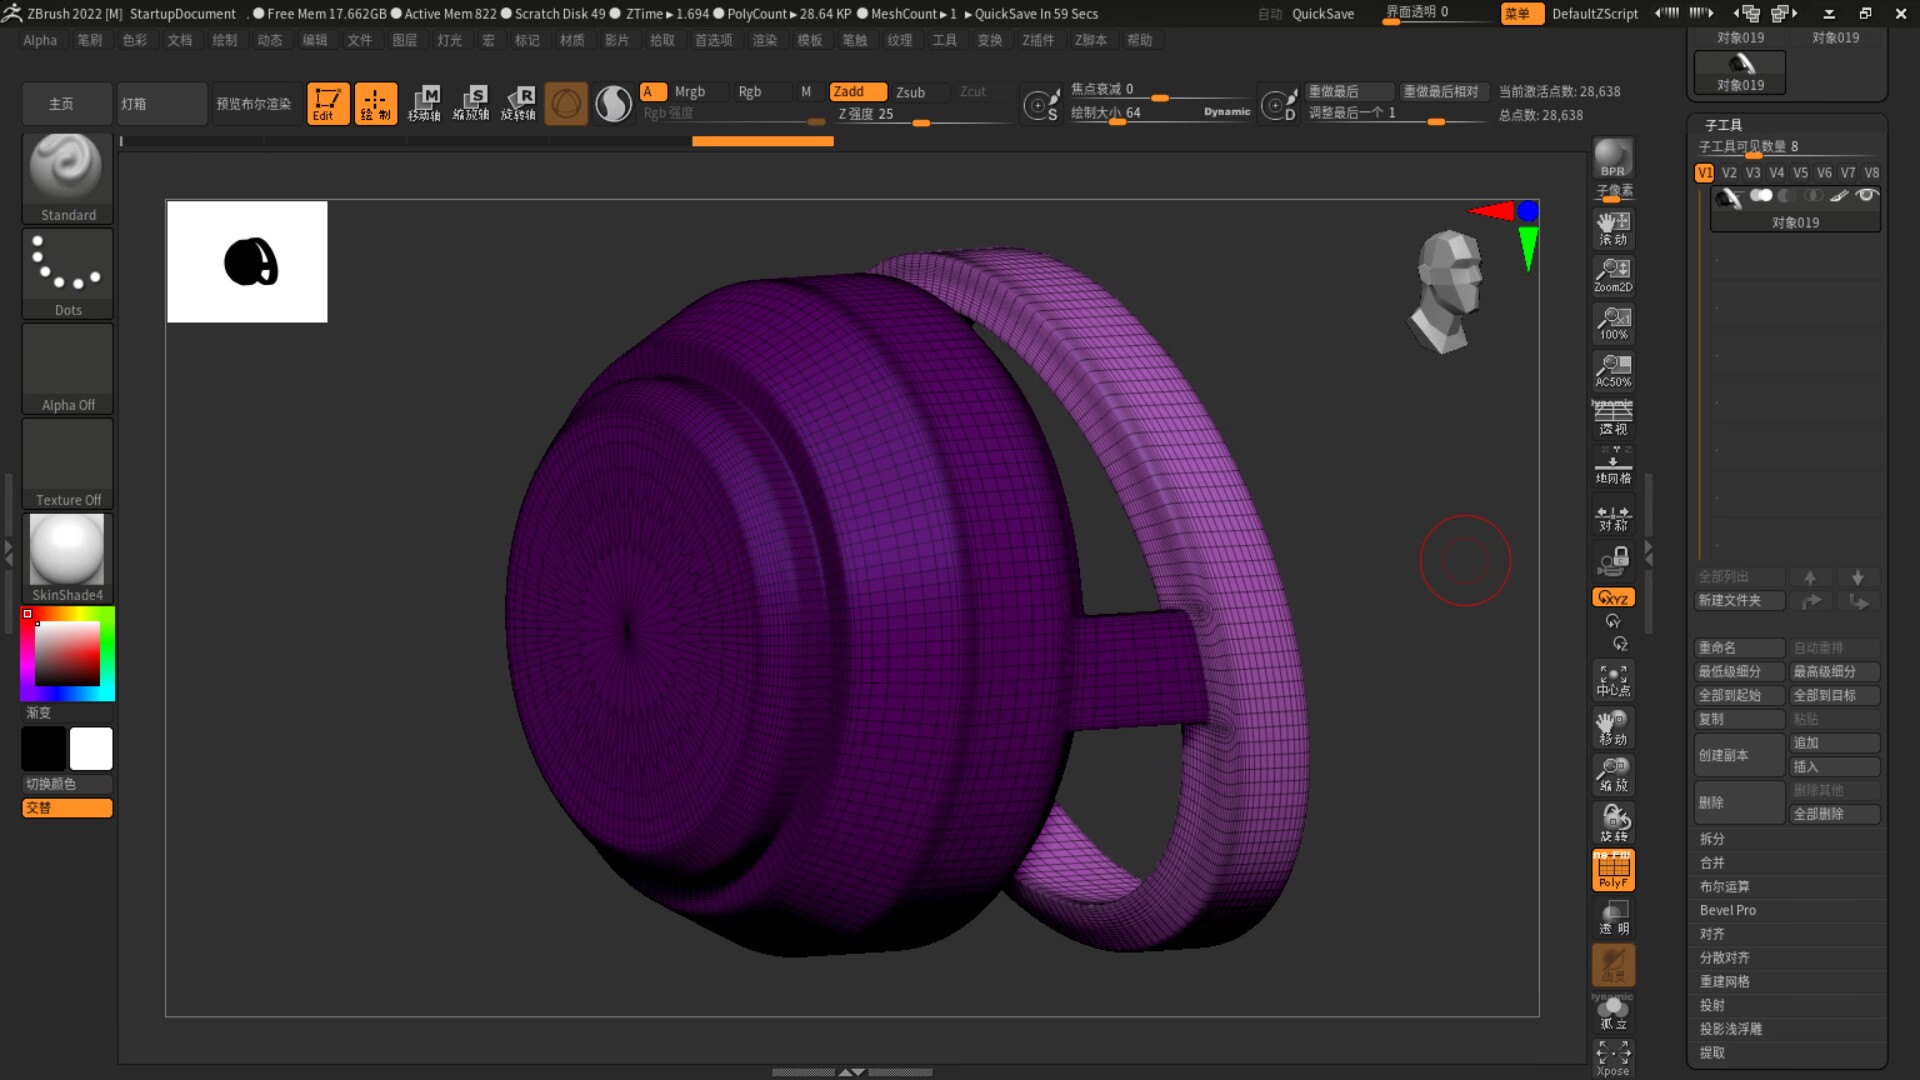
Task: Open the 笔刷 menu
Action: [x=89, y=40]
